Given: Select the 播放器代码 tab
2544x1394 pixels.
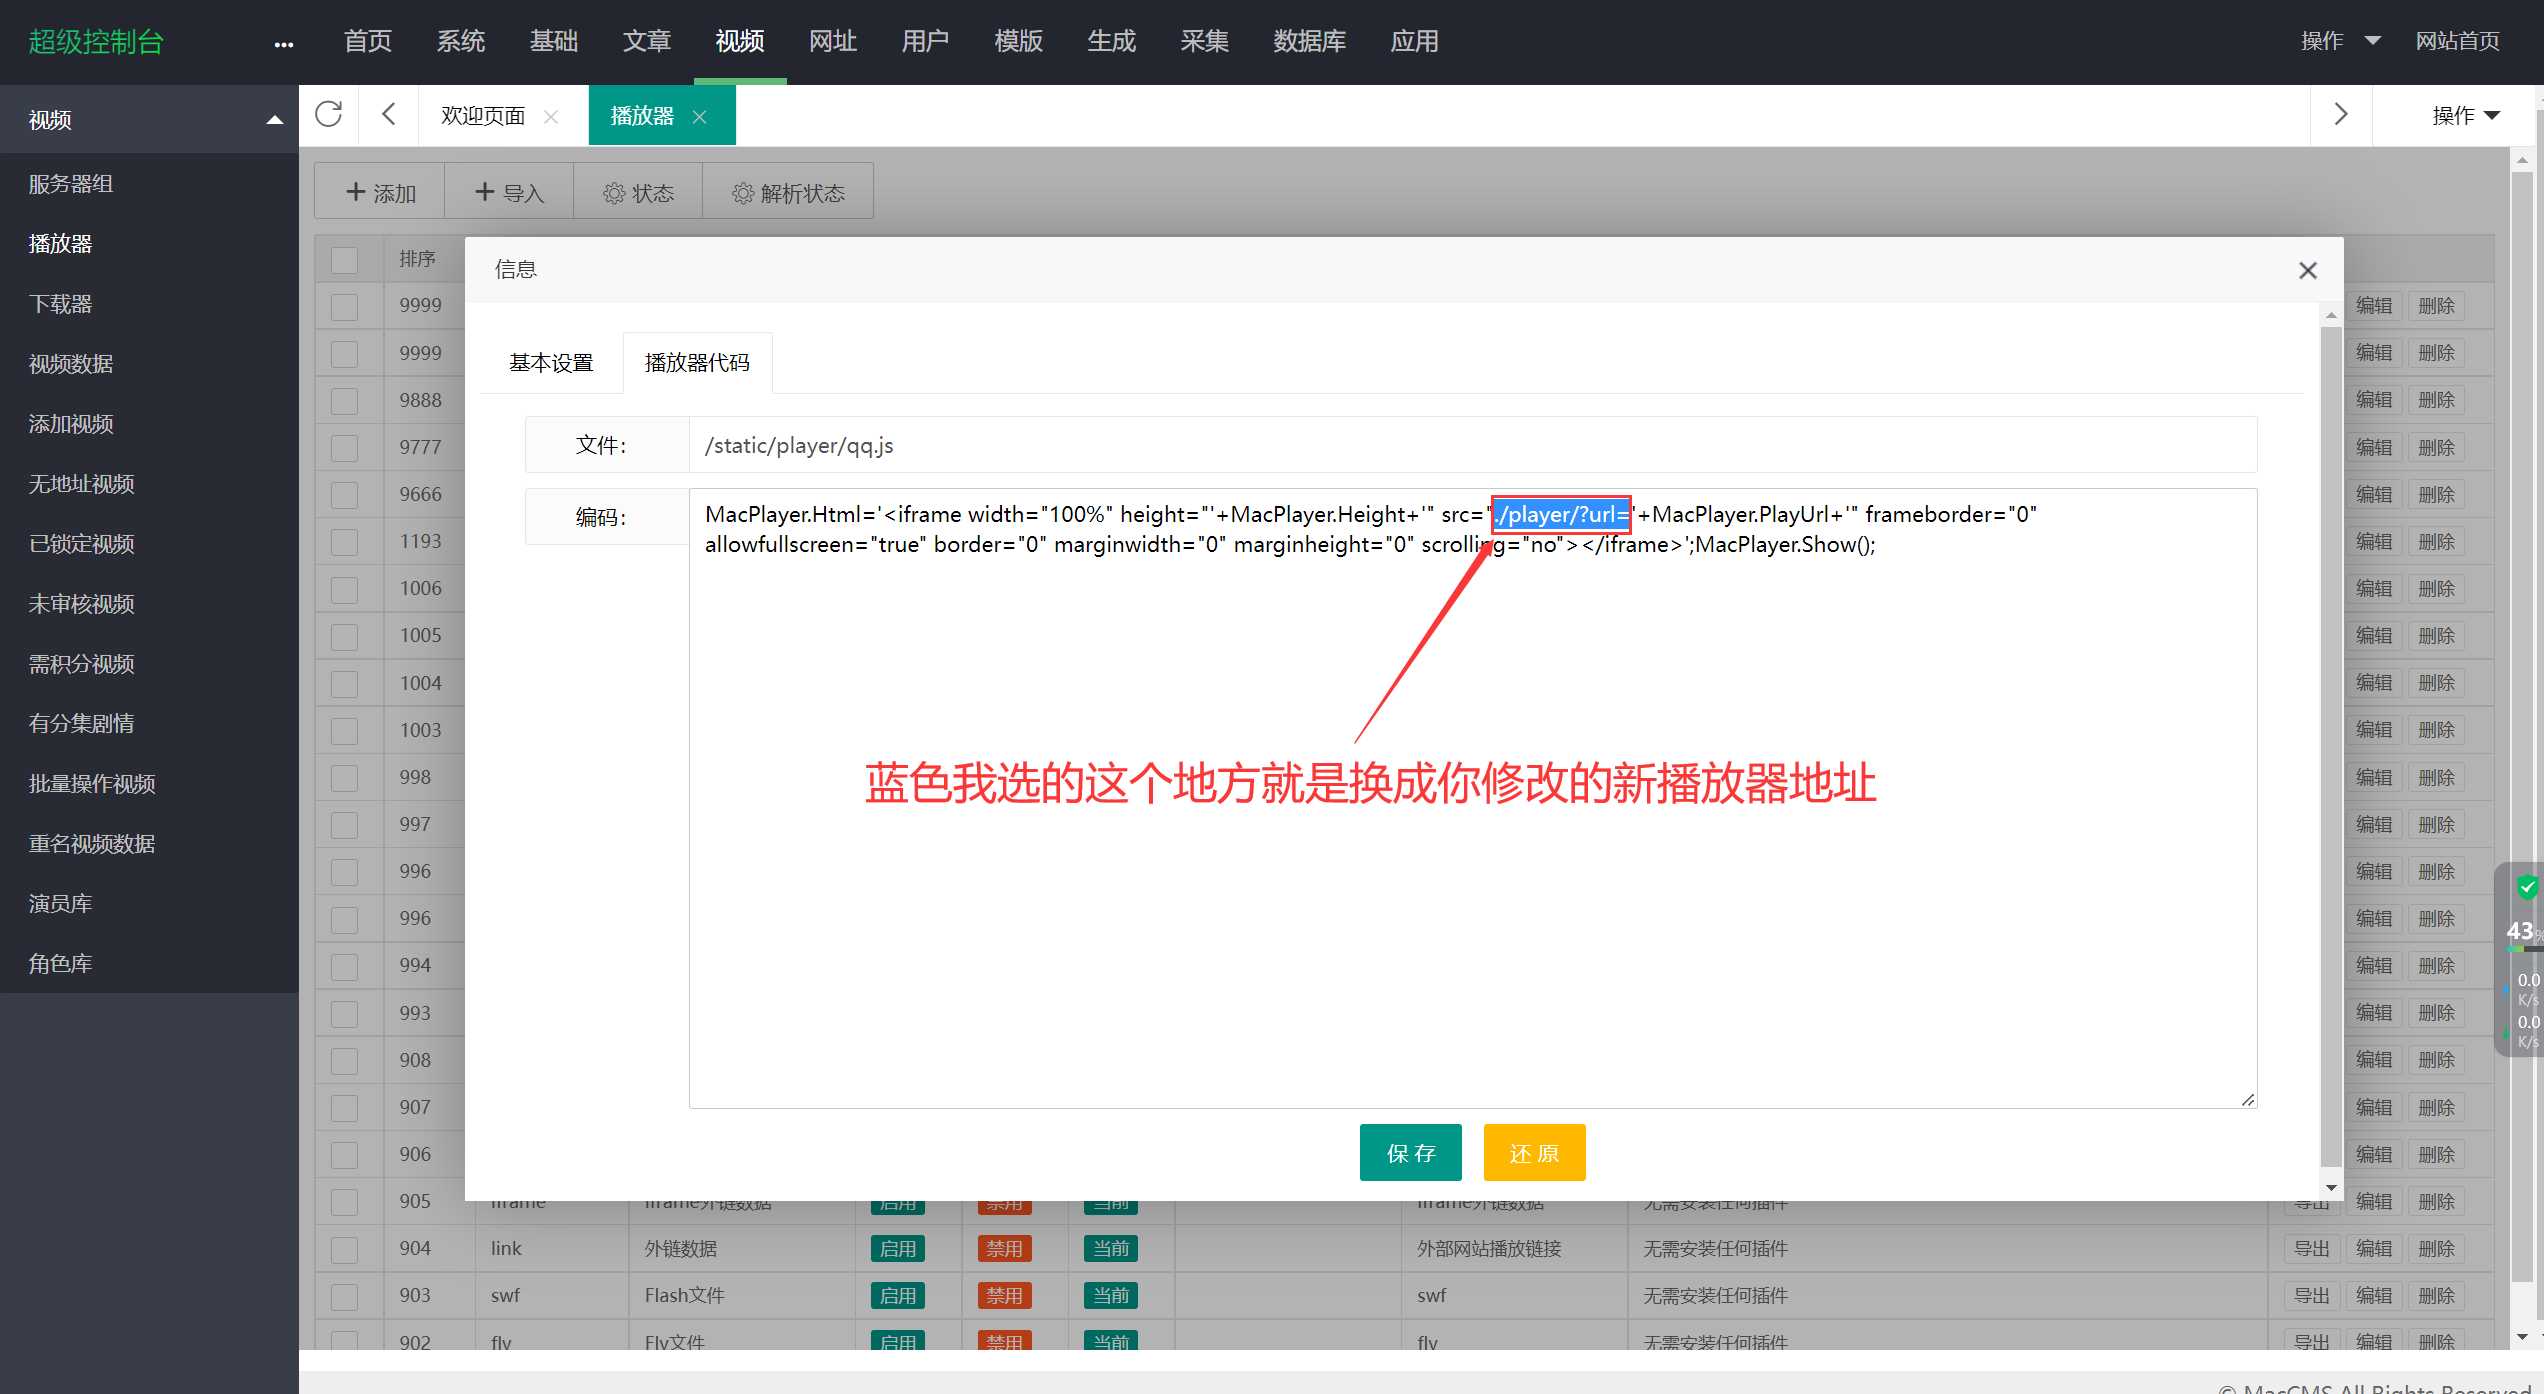Looking at the screenshot, I should [x=697, y=363].
